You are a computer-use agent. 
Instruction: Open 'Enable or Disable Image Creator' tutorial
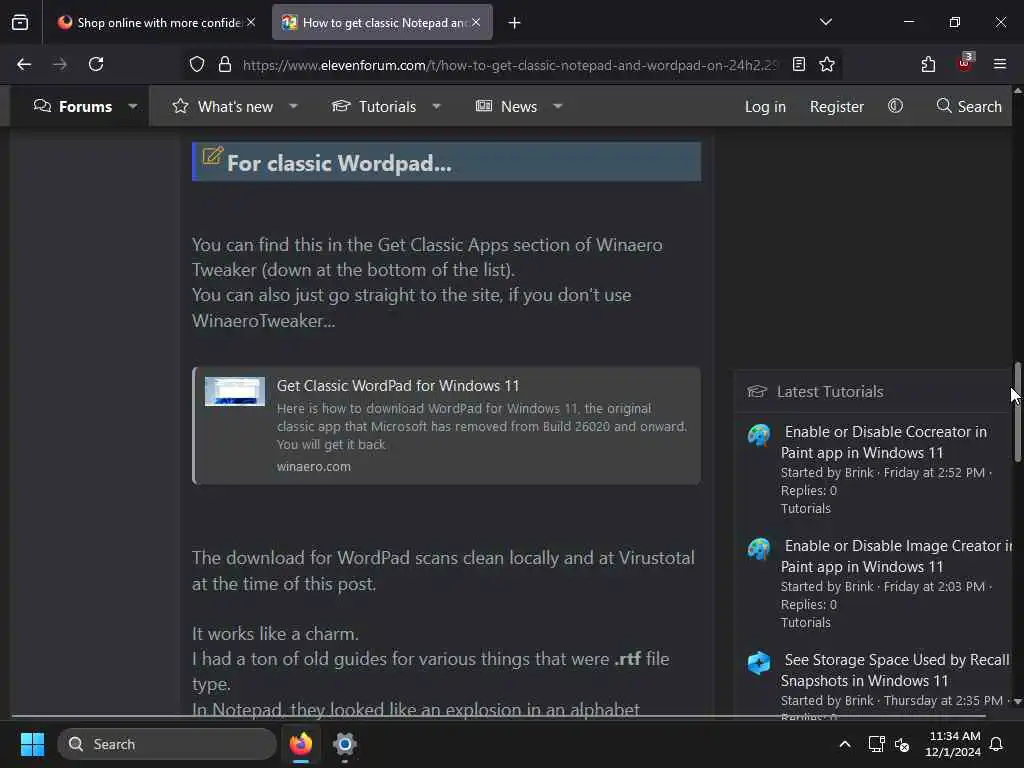coord(896,556)
